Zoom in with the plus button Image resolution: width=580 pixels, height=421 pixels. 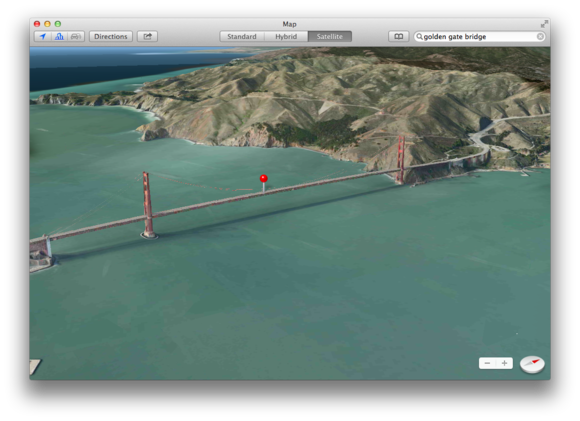pyautogui.click(x=504, y=363)
